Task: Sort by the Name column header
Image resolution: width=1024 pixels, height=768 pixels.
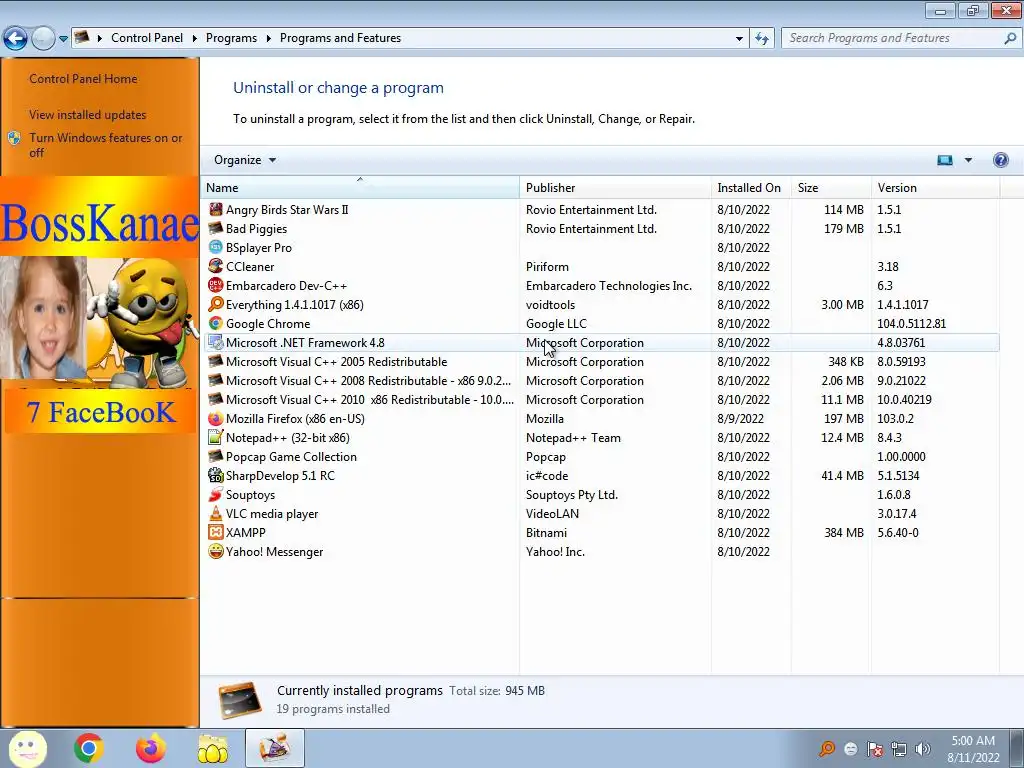Action: tap(360, 187)
